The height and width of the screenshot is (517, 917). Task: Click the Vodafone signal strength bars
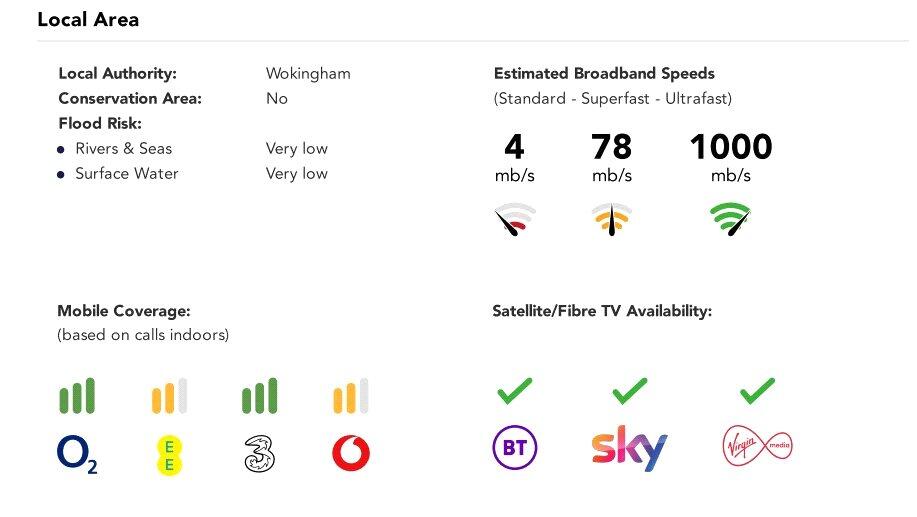point(351,396)
